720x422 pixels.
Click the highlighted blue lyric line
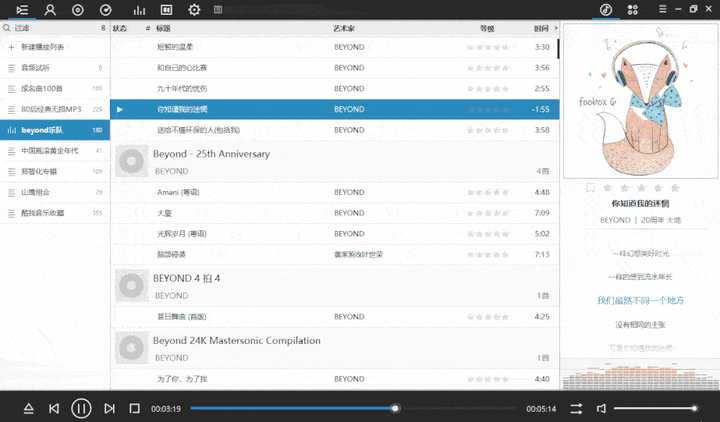tap(640, 300)
